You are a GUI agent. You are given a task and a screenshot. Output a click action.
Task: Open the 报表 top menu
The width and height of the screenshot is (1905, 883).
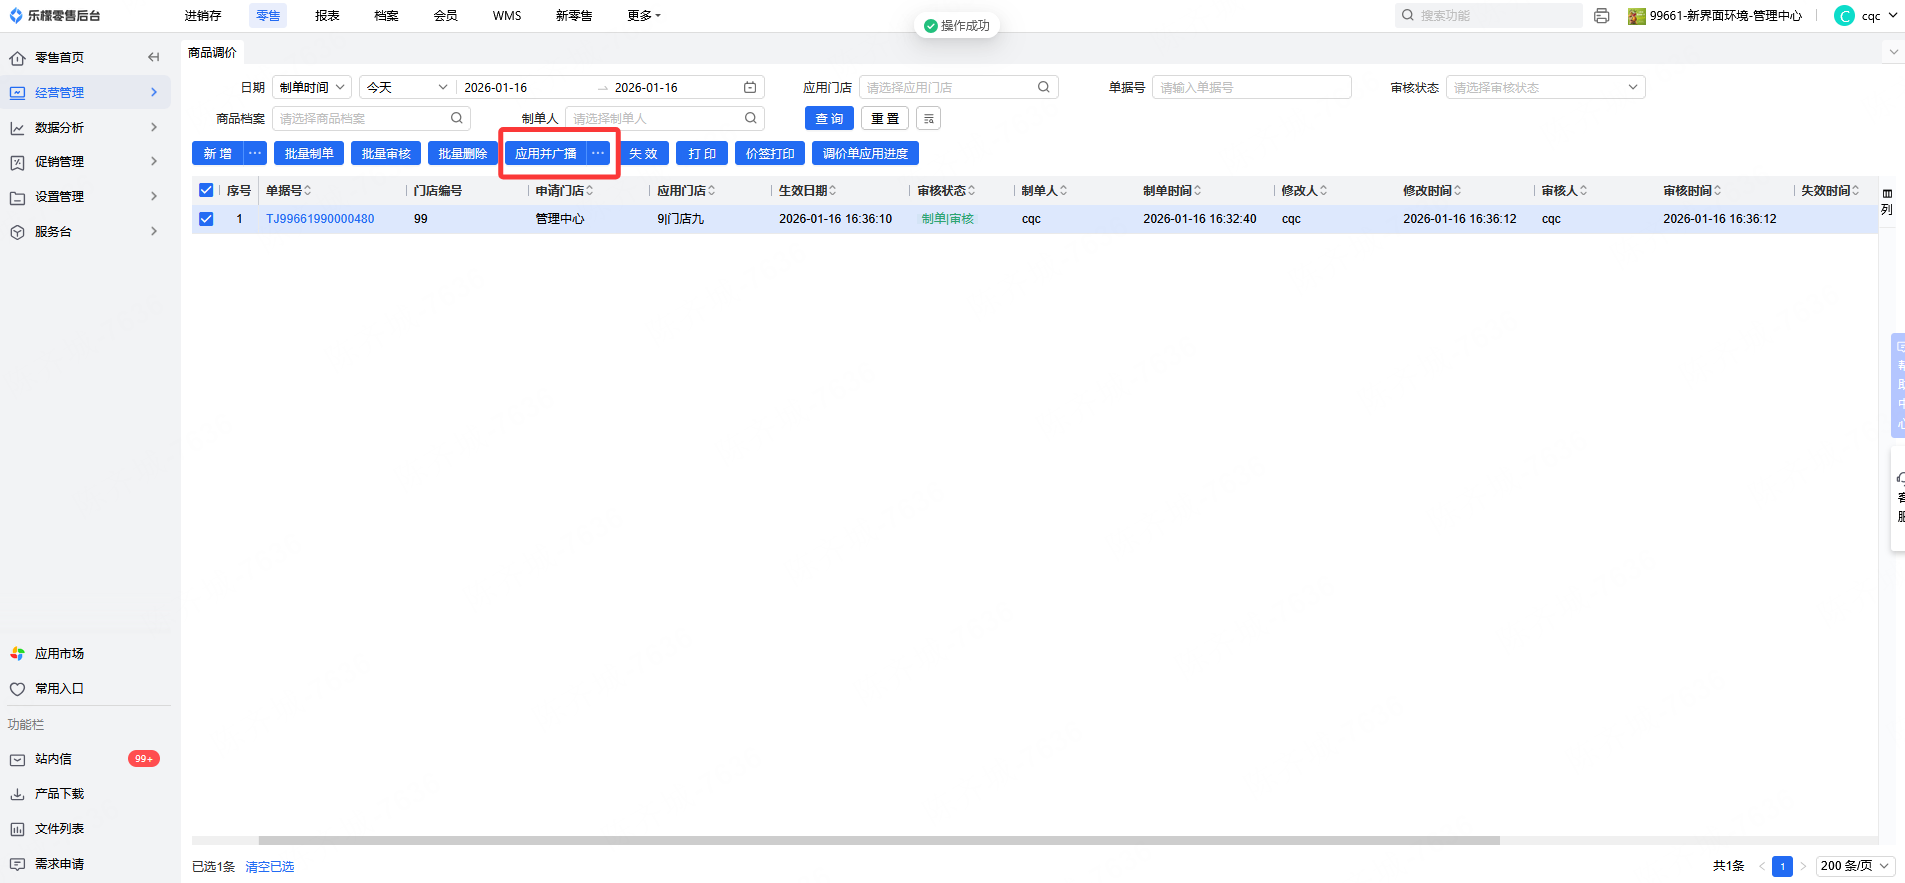(327, 16)
